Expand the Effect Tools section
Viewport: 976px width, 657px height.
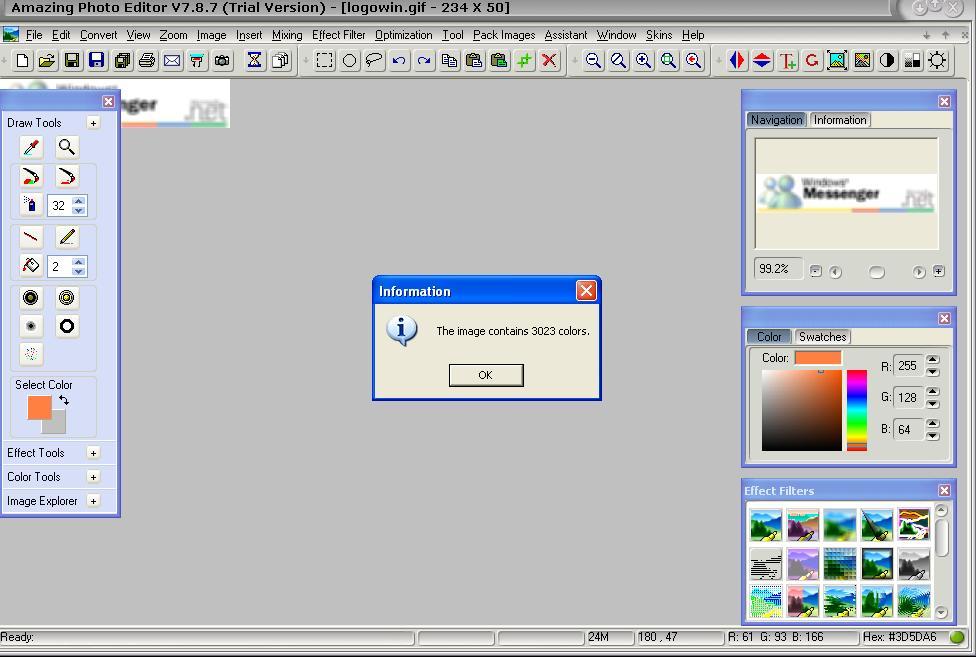coord(92,452)
